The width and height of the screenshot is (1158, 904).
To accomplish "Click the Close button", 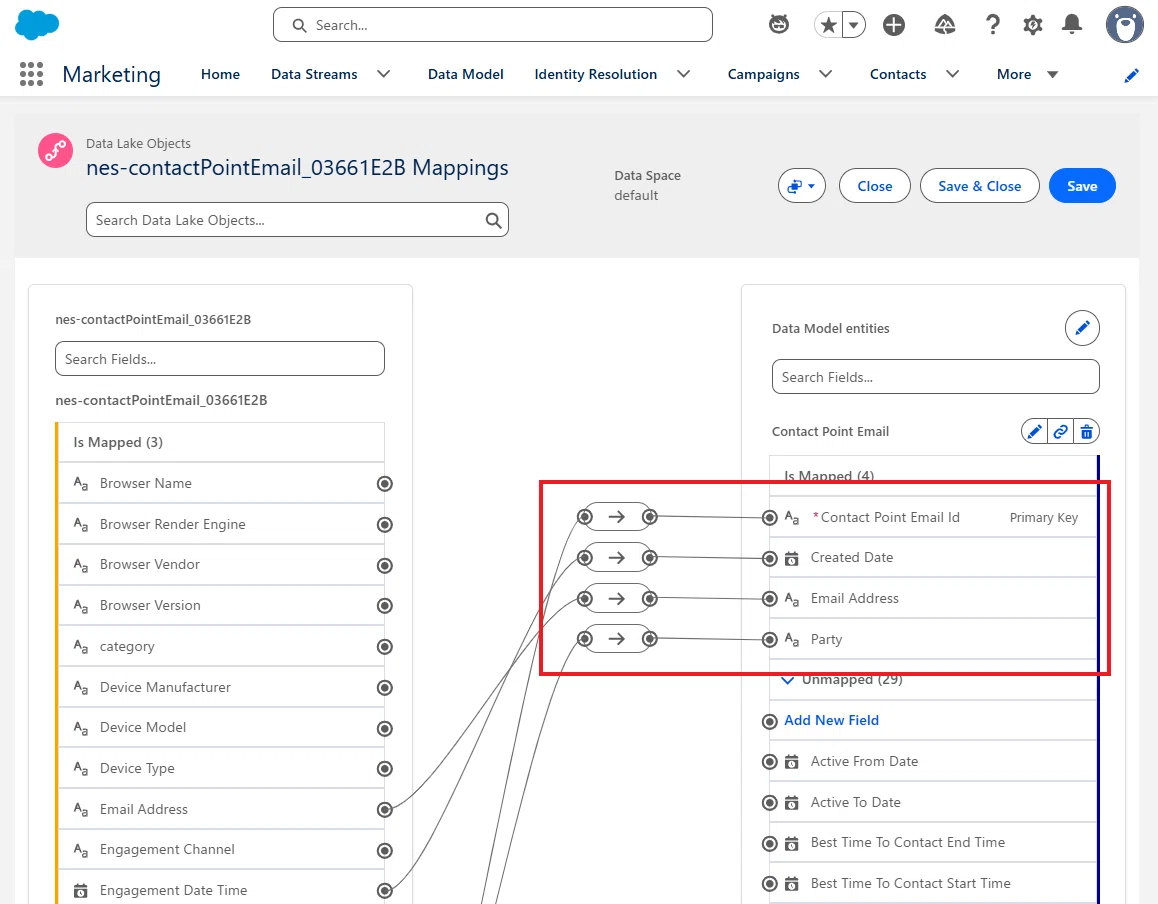I will (x=874, y=186).
